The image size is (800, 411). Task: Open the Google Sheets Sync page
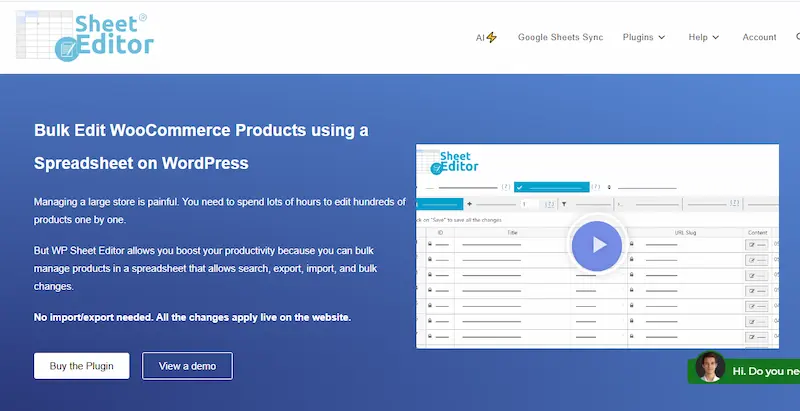click(559, 37)
